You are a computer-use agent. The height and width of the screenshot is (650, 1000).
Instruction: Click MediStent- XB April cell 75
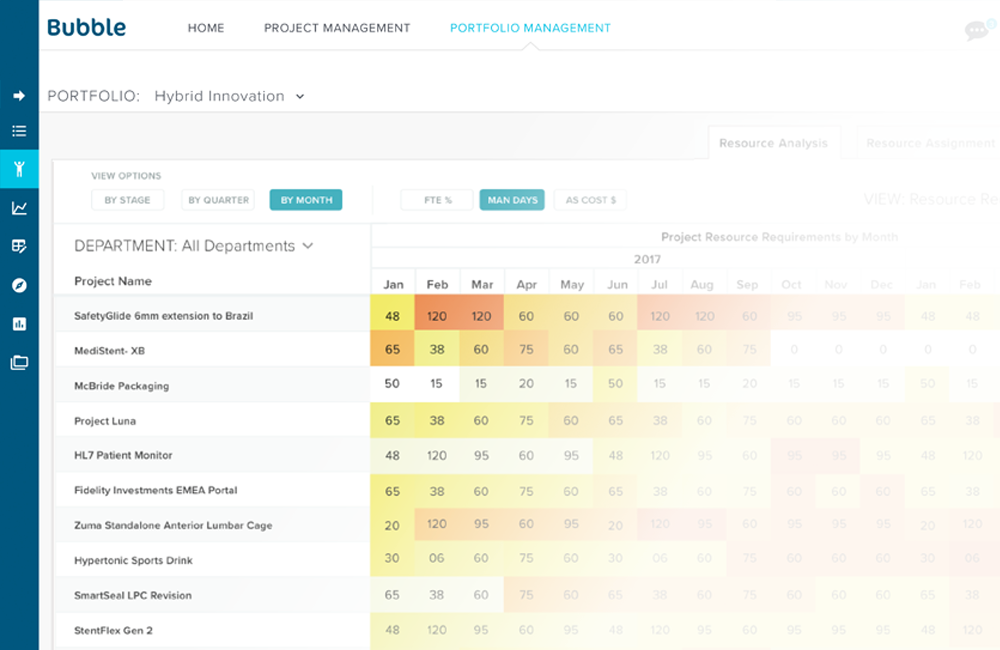tap(526, 348)
